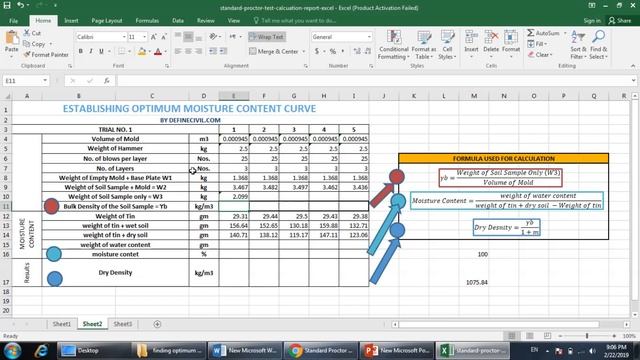Click the Format Painter brush icon
This screenshot has width=640, height=360.
(27, 54)
